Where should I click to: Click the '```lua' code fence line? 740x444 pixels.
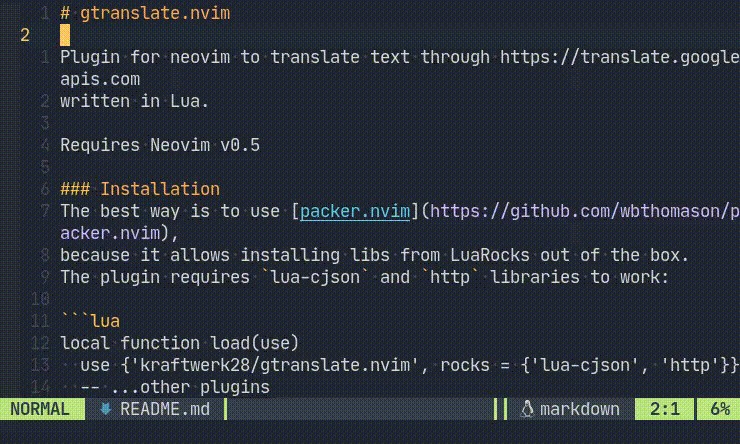(90, 321)
